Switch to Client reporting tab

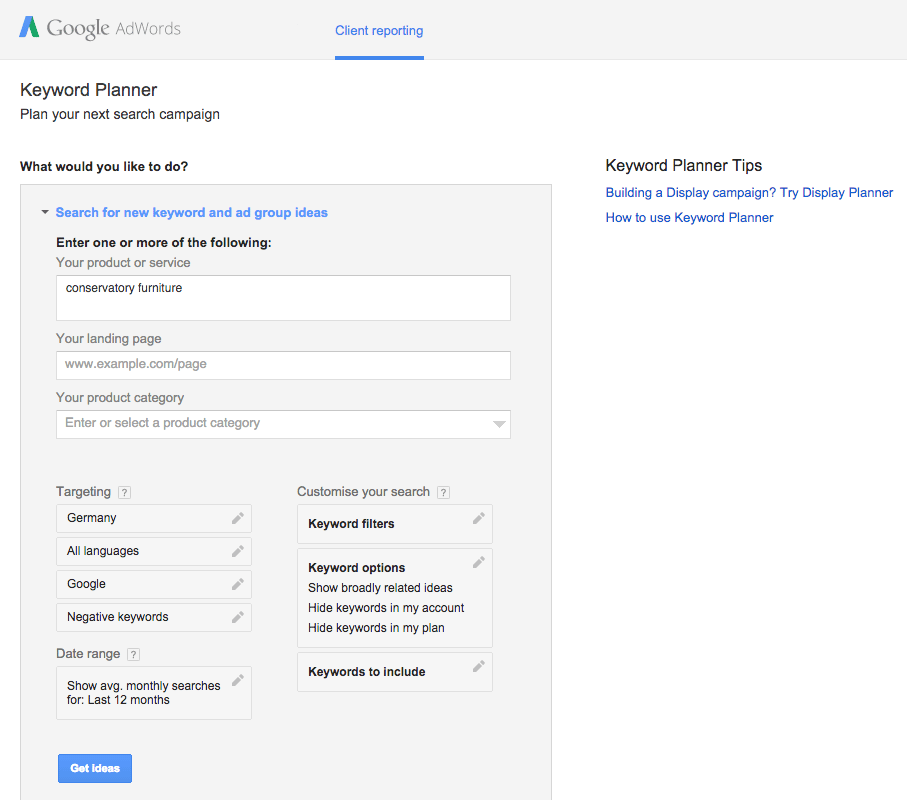379,31
